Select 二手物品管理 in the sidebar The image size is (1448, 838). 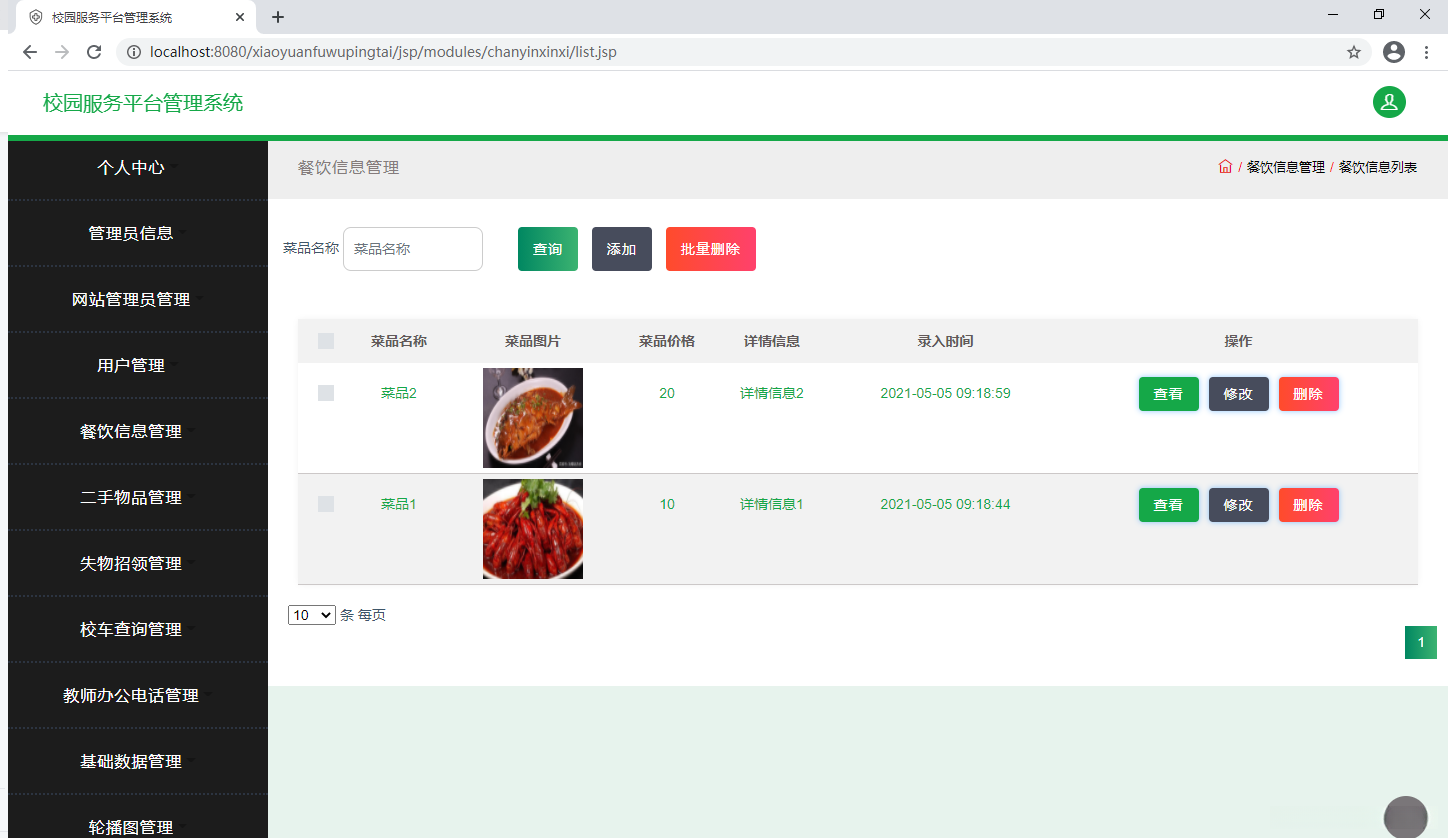coord(130,497)
